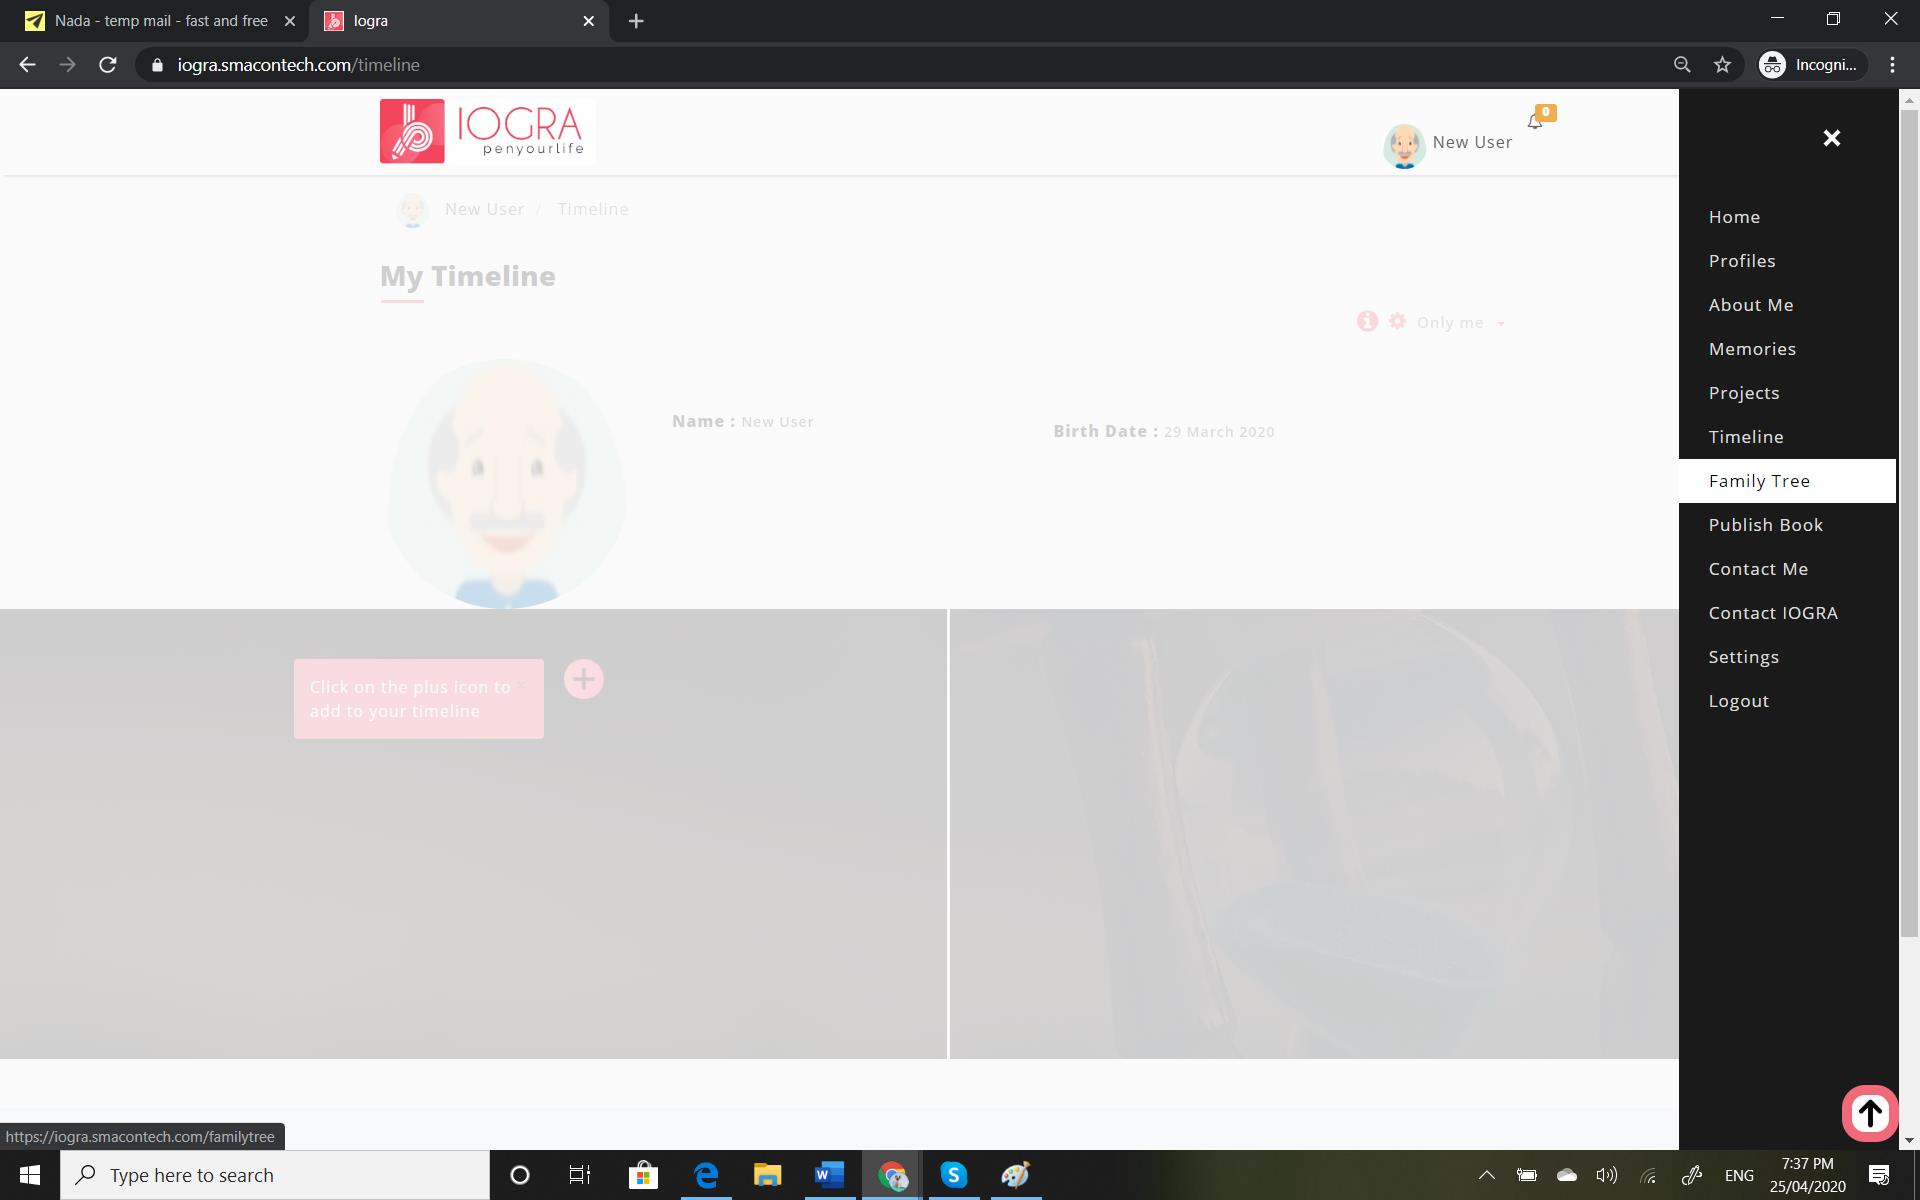Open Skype from taskbar
This screenshot has height=1200, width=1920.
click(954, 1175)
